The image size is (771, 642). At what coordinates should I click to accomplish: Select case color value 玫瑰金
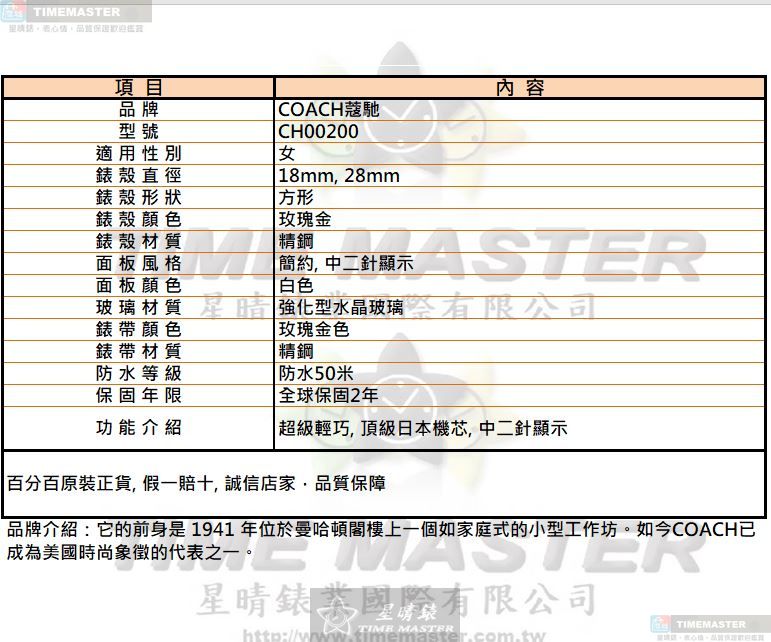click(304, 219)
